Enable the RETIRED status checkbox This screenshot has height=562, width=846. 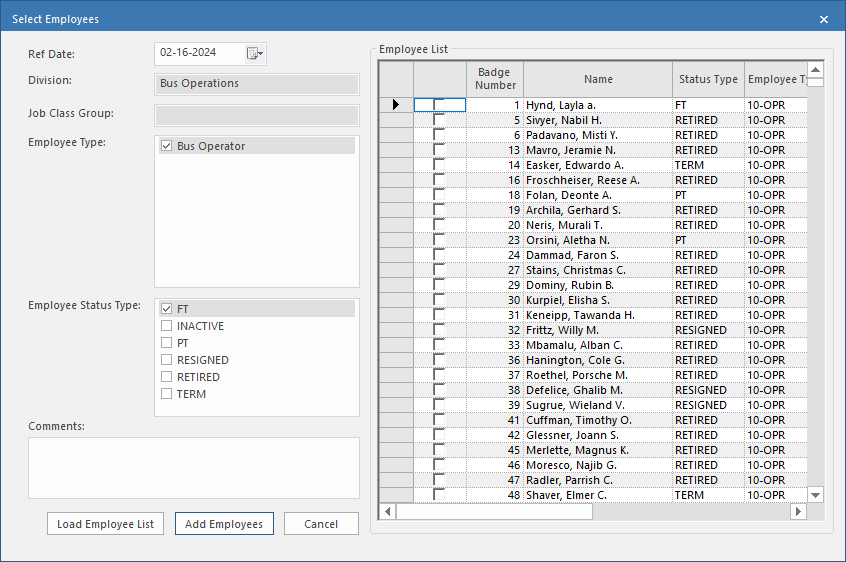click(x=167, y=377)
